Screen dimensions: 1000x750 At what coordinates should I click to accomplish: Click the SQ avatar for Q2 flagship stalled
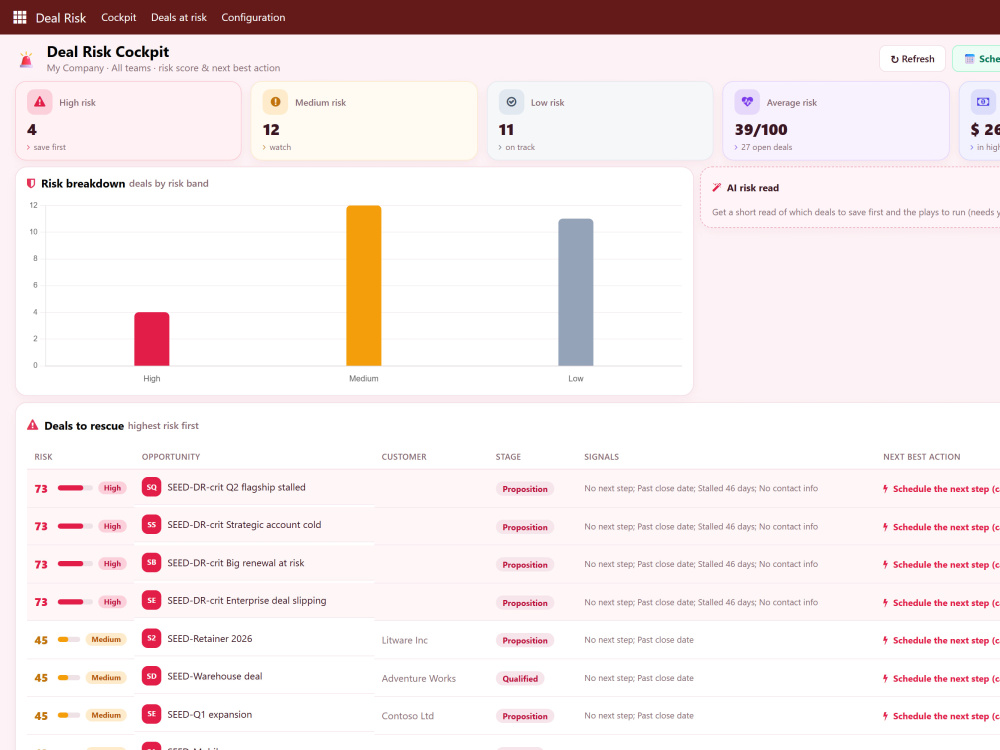[151, 487]
